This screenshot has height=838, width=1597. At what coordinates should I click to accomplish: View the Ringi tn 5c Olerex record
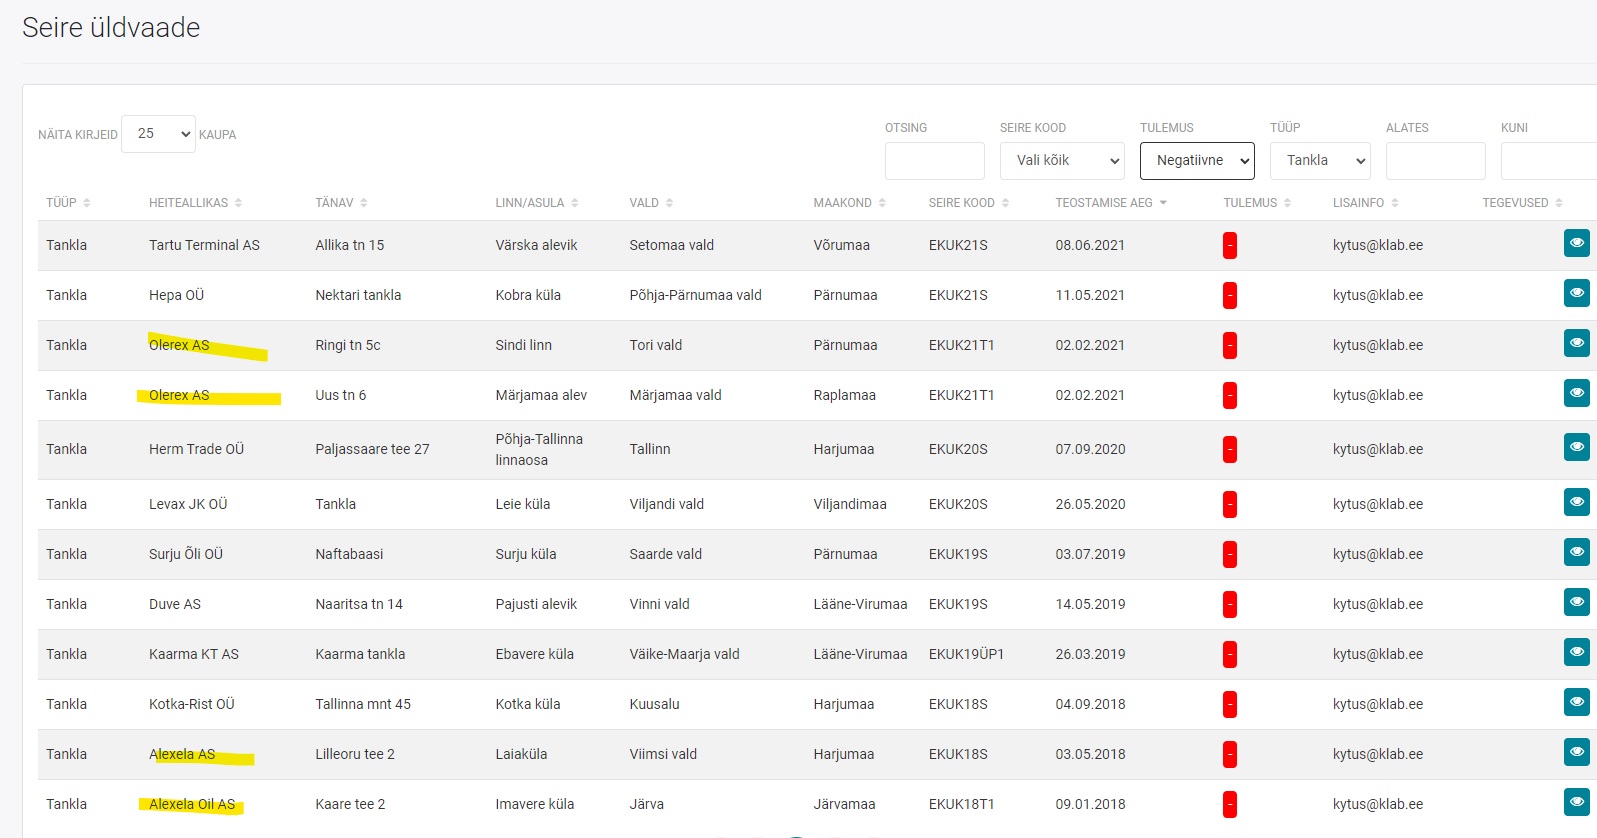1576,343
